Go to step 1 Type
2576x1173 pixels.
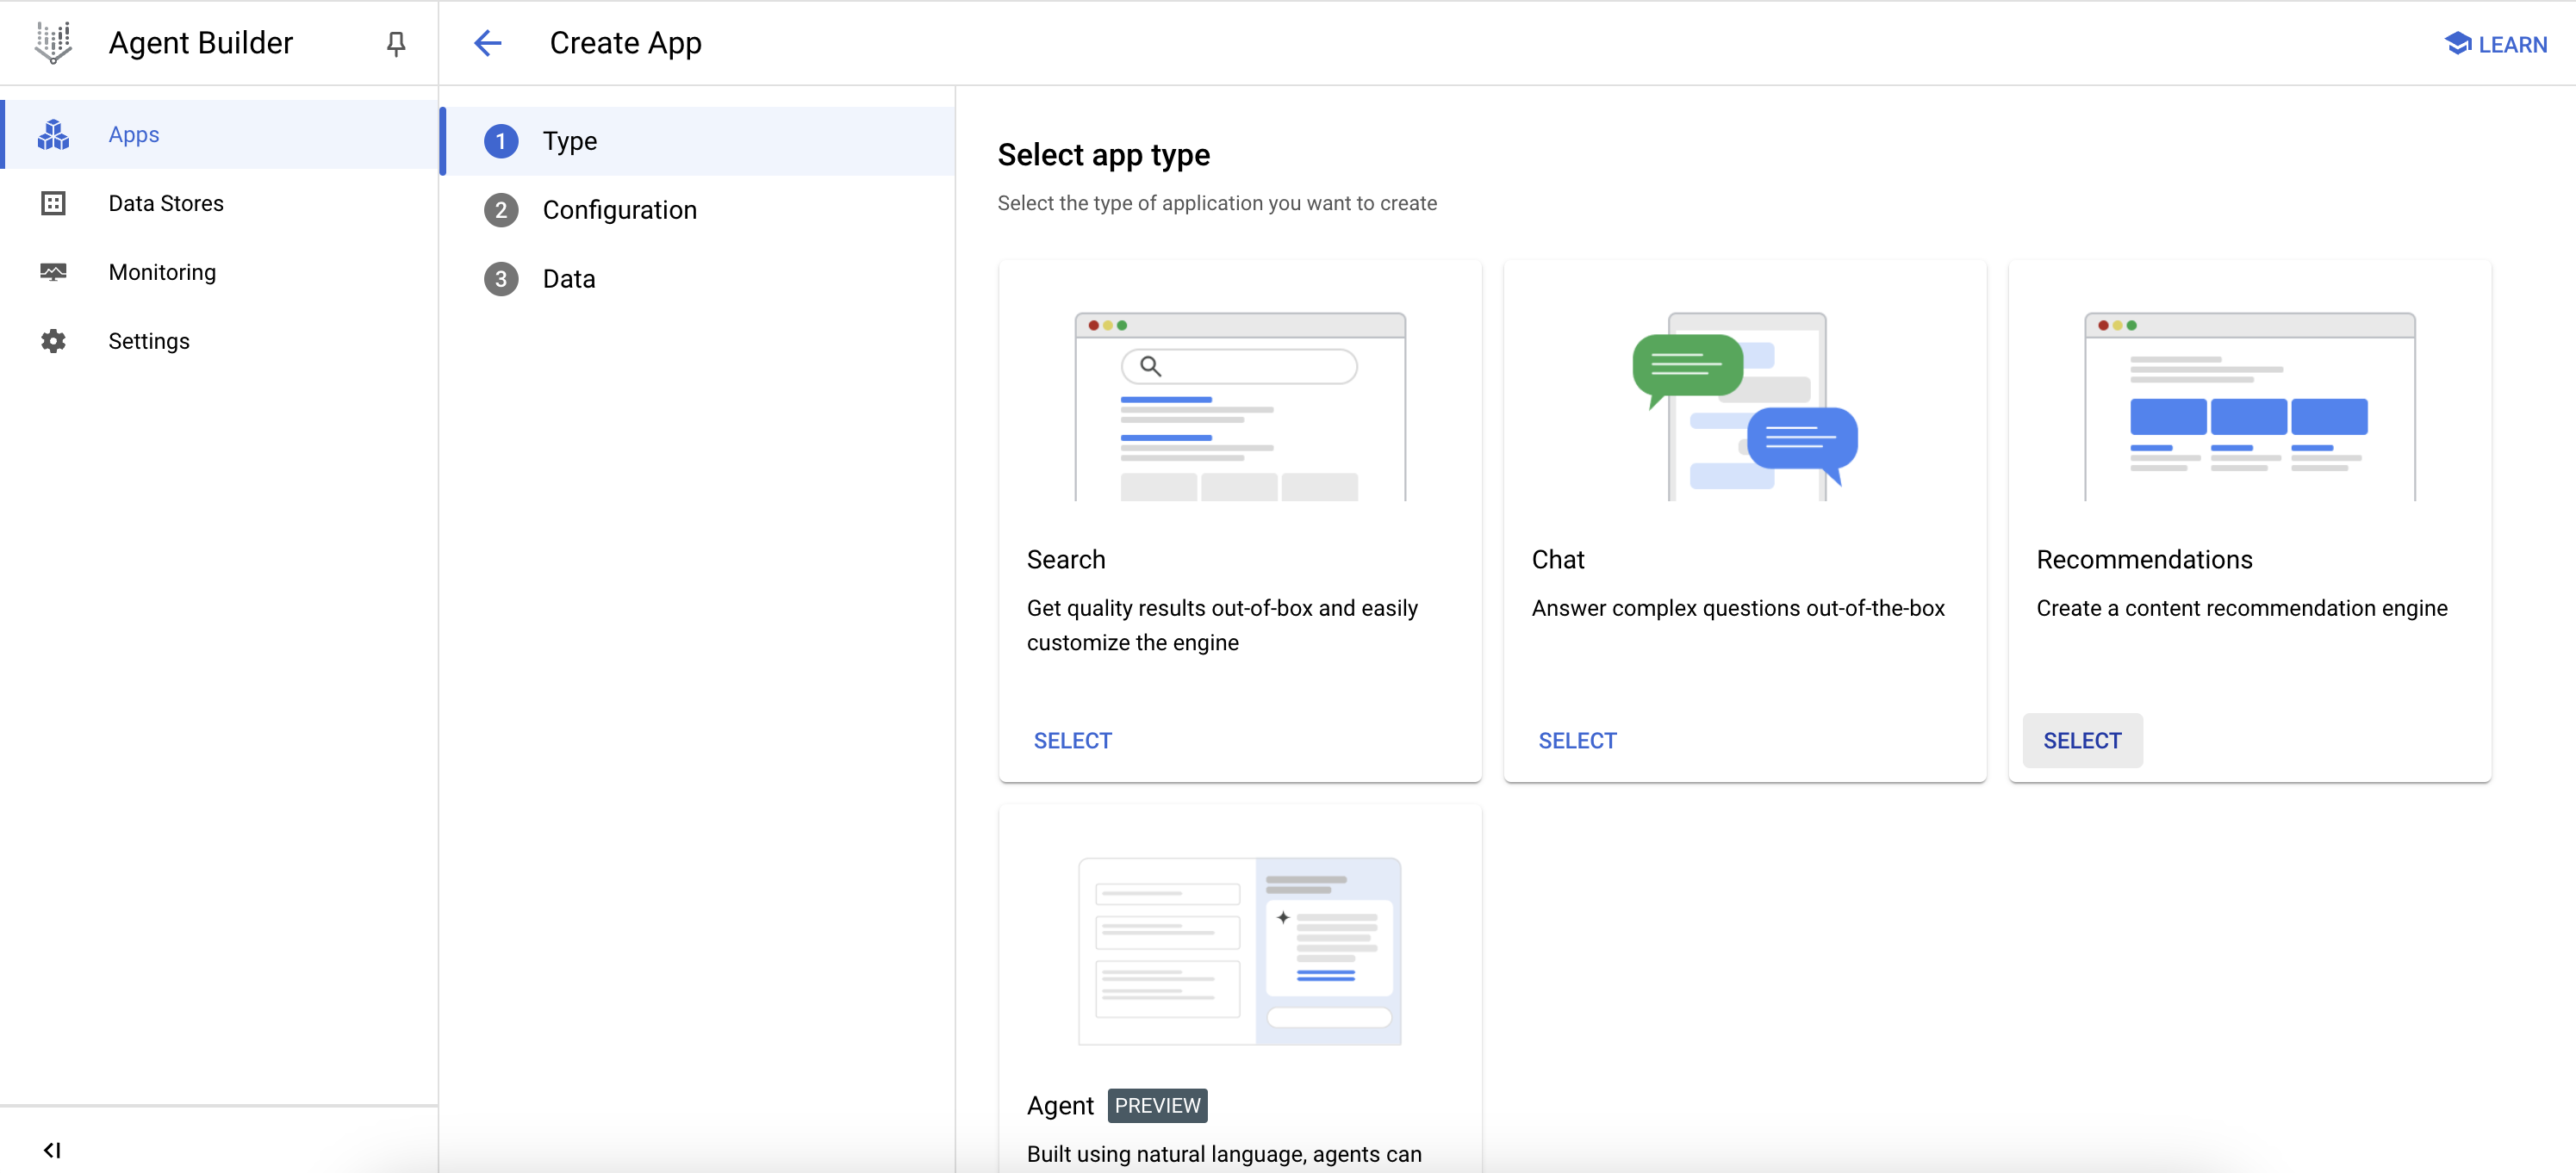[x=569, y=141]
